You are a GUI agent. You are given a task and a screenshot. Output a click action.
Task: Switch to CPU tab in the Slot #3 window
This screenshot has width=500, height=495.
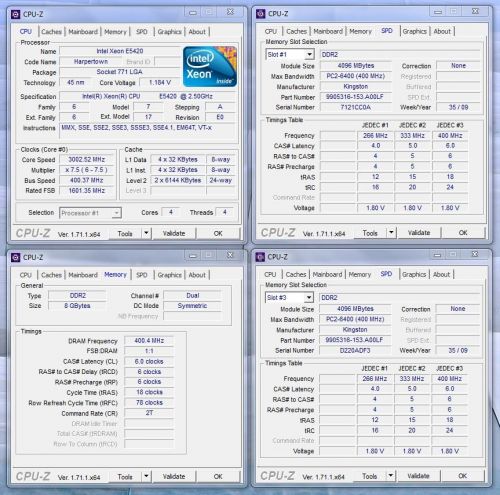[x=270, y=274]
